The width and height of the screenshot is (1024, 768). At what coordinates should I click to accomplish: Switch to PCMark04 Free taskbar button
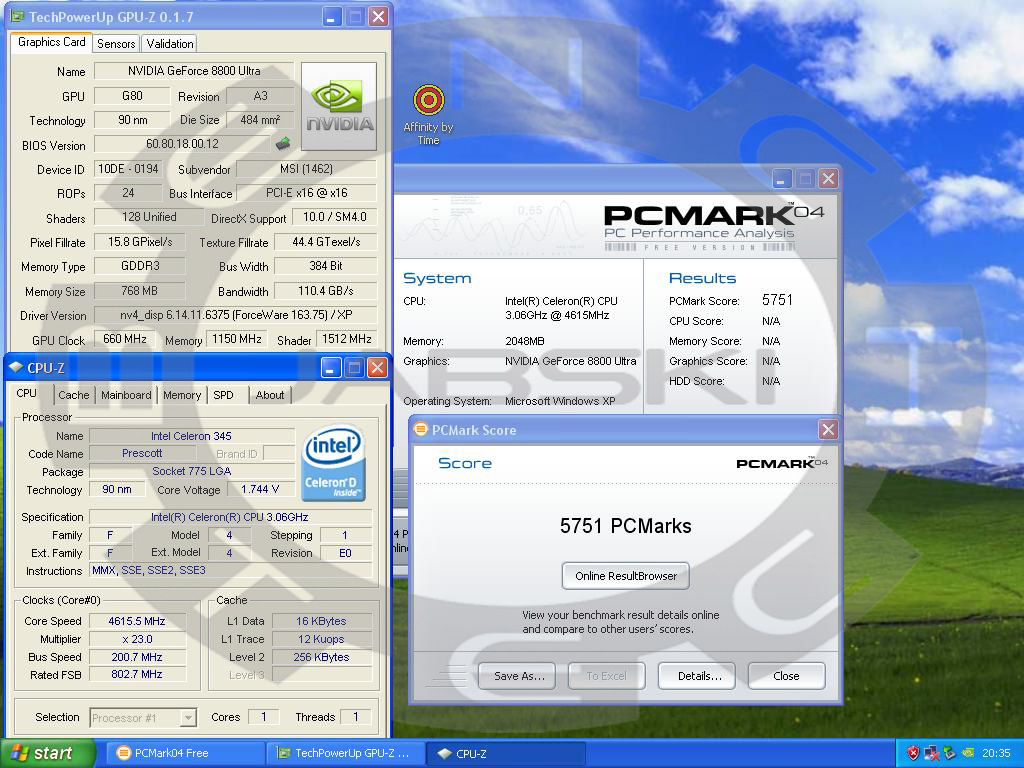coord(185,753)
